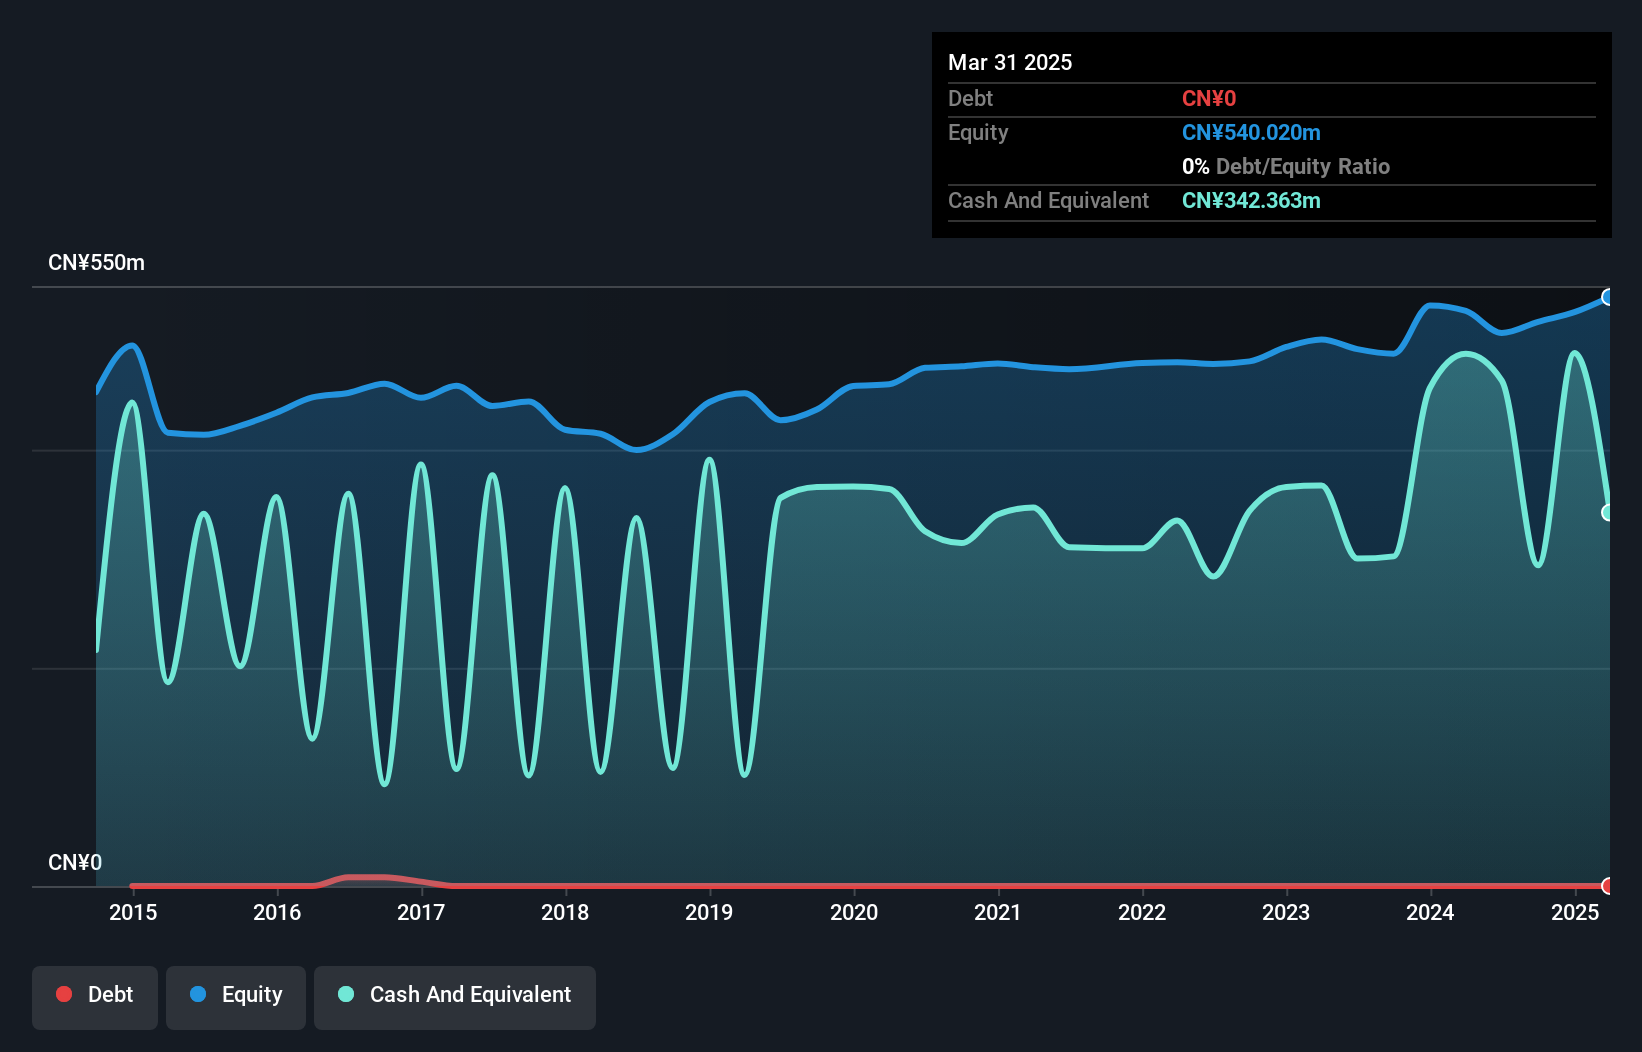The width and height of the screenshot is (1642, 1052).
Task: Click the CN¥342.363m cash value
Action: click(x=1251, y=200)
